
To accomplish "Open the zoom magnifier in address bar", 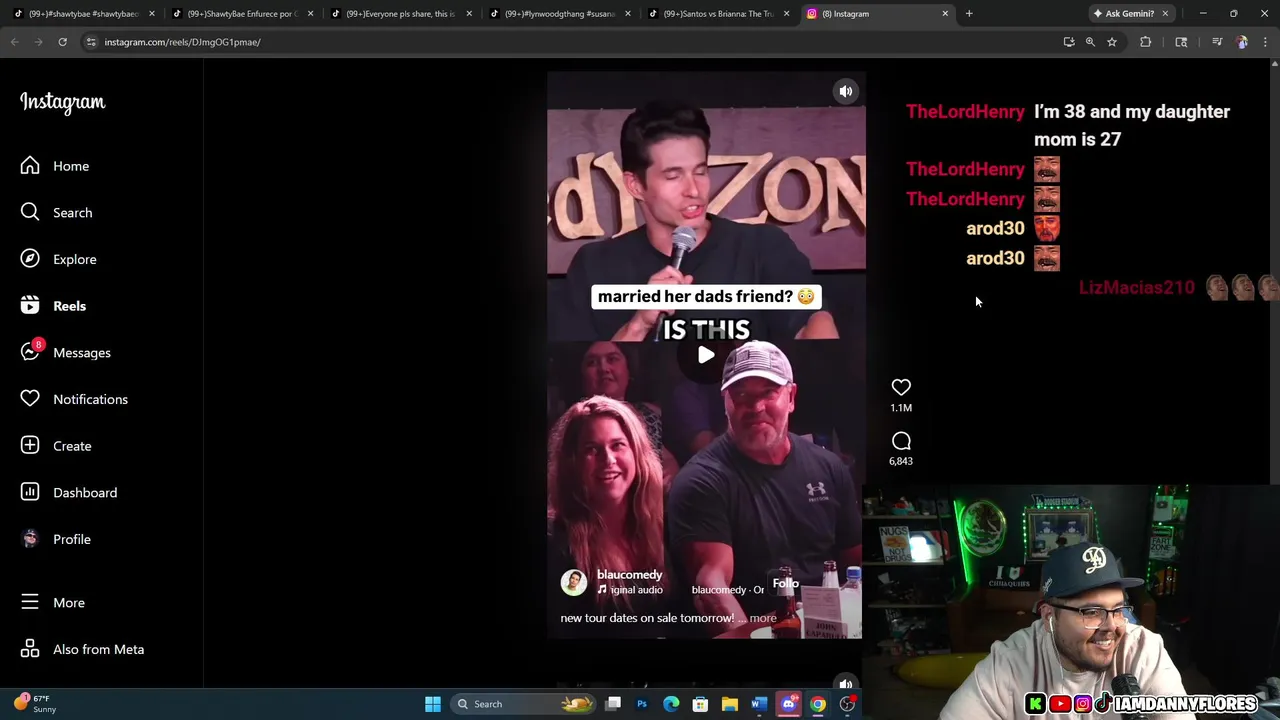I will coord(1090,42).
